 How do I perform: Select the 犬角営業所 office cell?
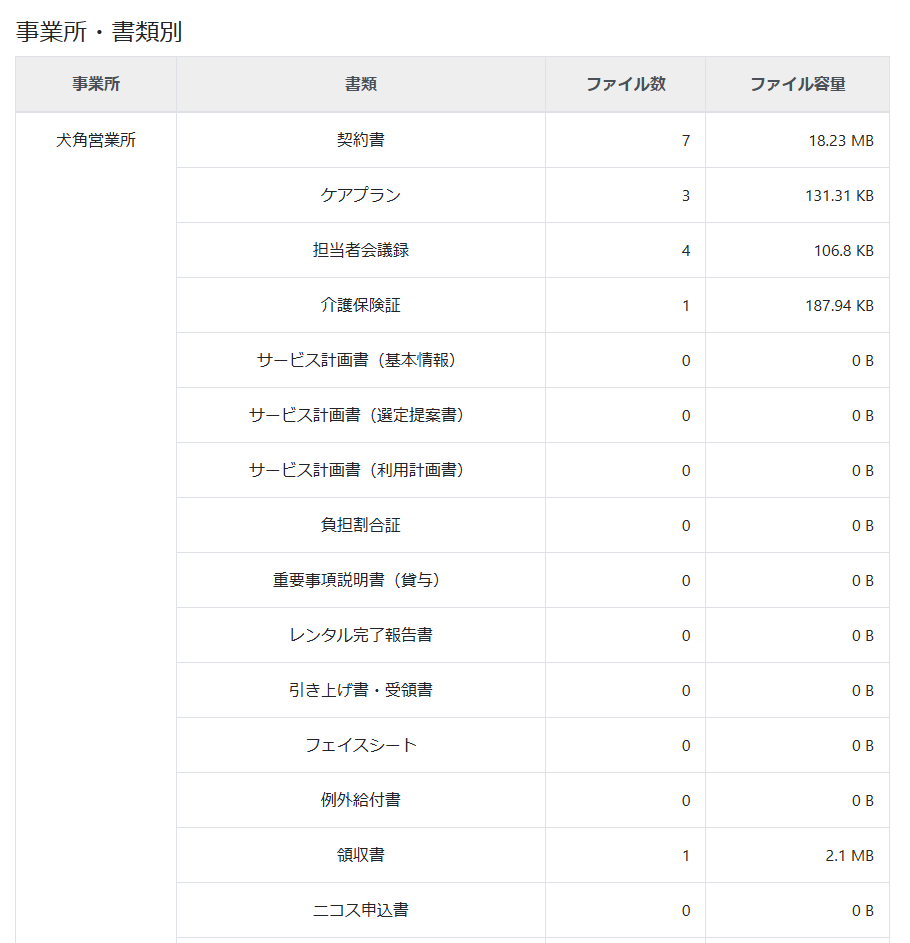(x=92, y=140)
